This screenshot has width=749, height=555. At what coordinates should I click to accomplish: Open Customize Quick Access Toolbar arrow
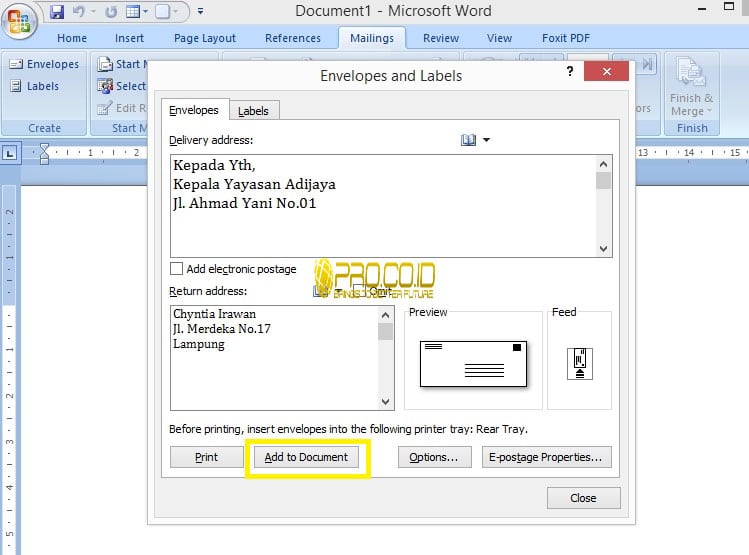click(201, 11)
